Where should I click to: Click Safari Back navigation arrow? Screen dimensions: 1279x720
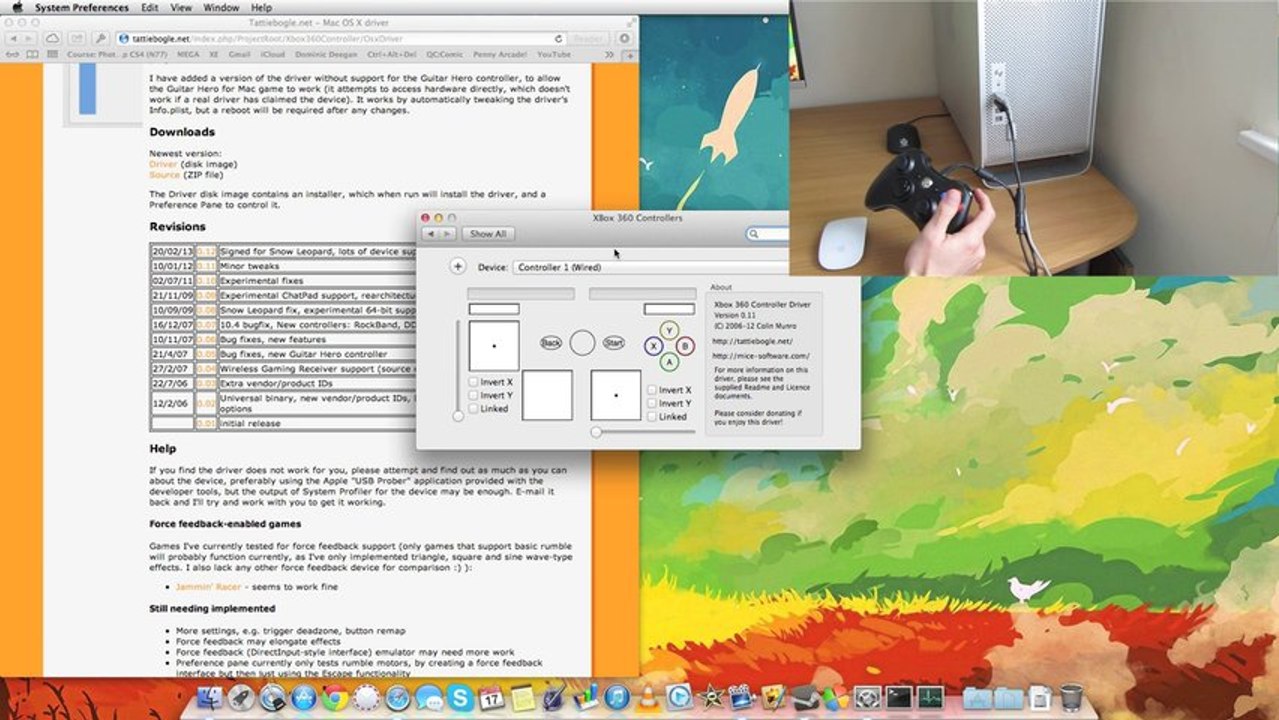point(13,38)
